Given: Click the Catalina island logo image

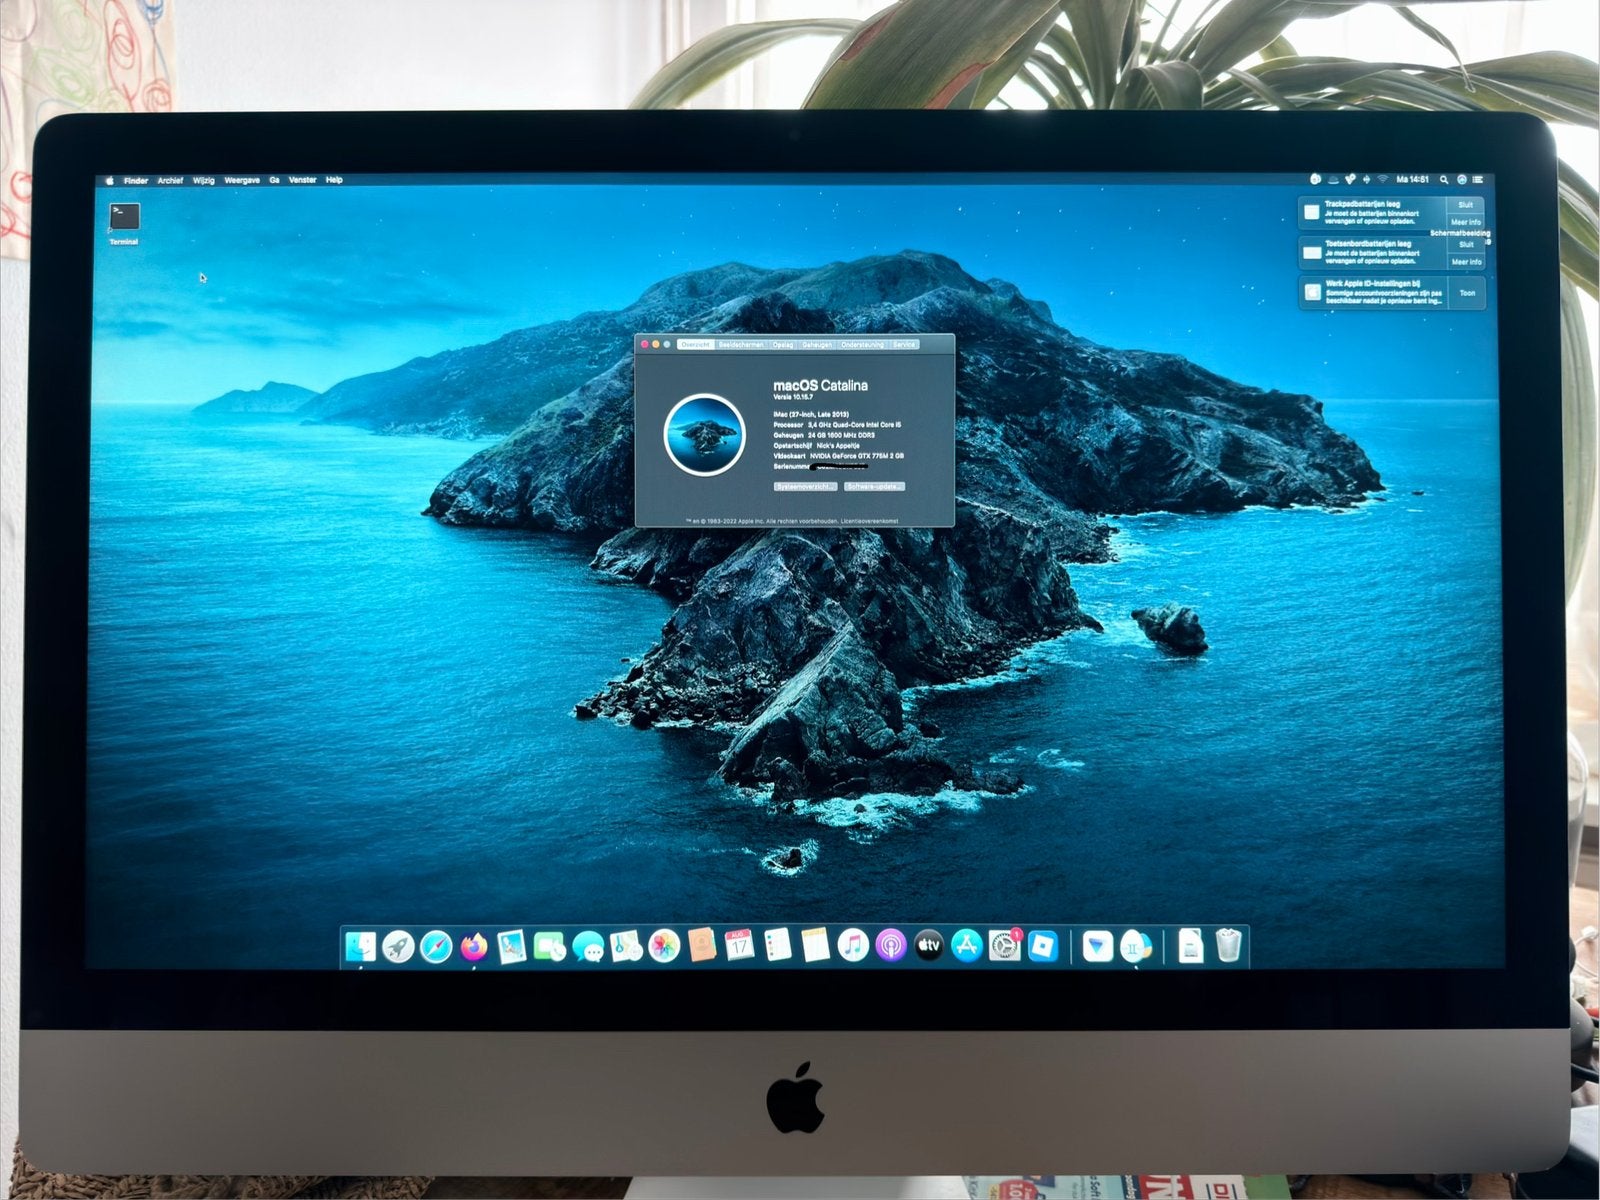Looking at the screenshot, I should (x=704, y=434).
